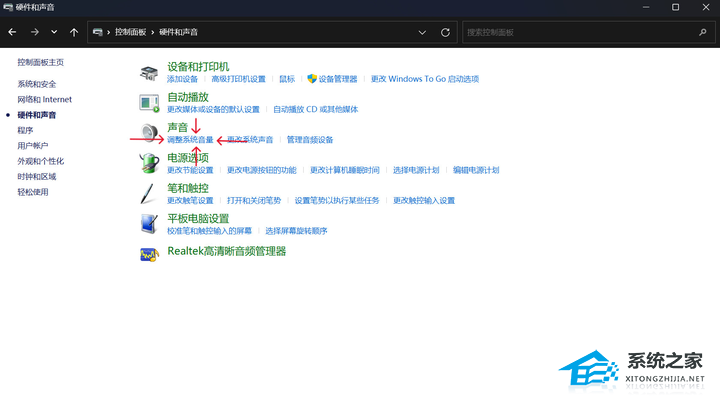Click the Power Options battery icon
This screenshot has height=397, width=720.
tap(149, 163)
